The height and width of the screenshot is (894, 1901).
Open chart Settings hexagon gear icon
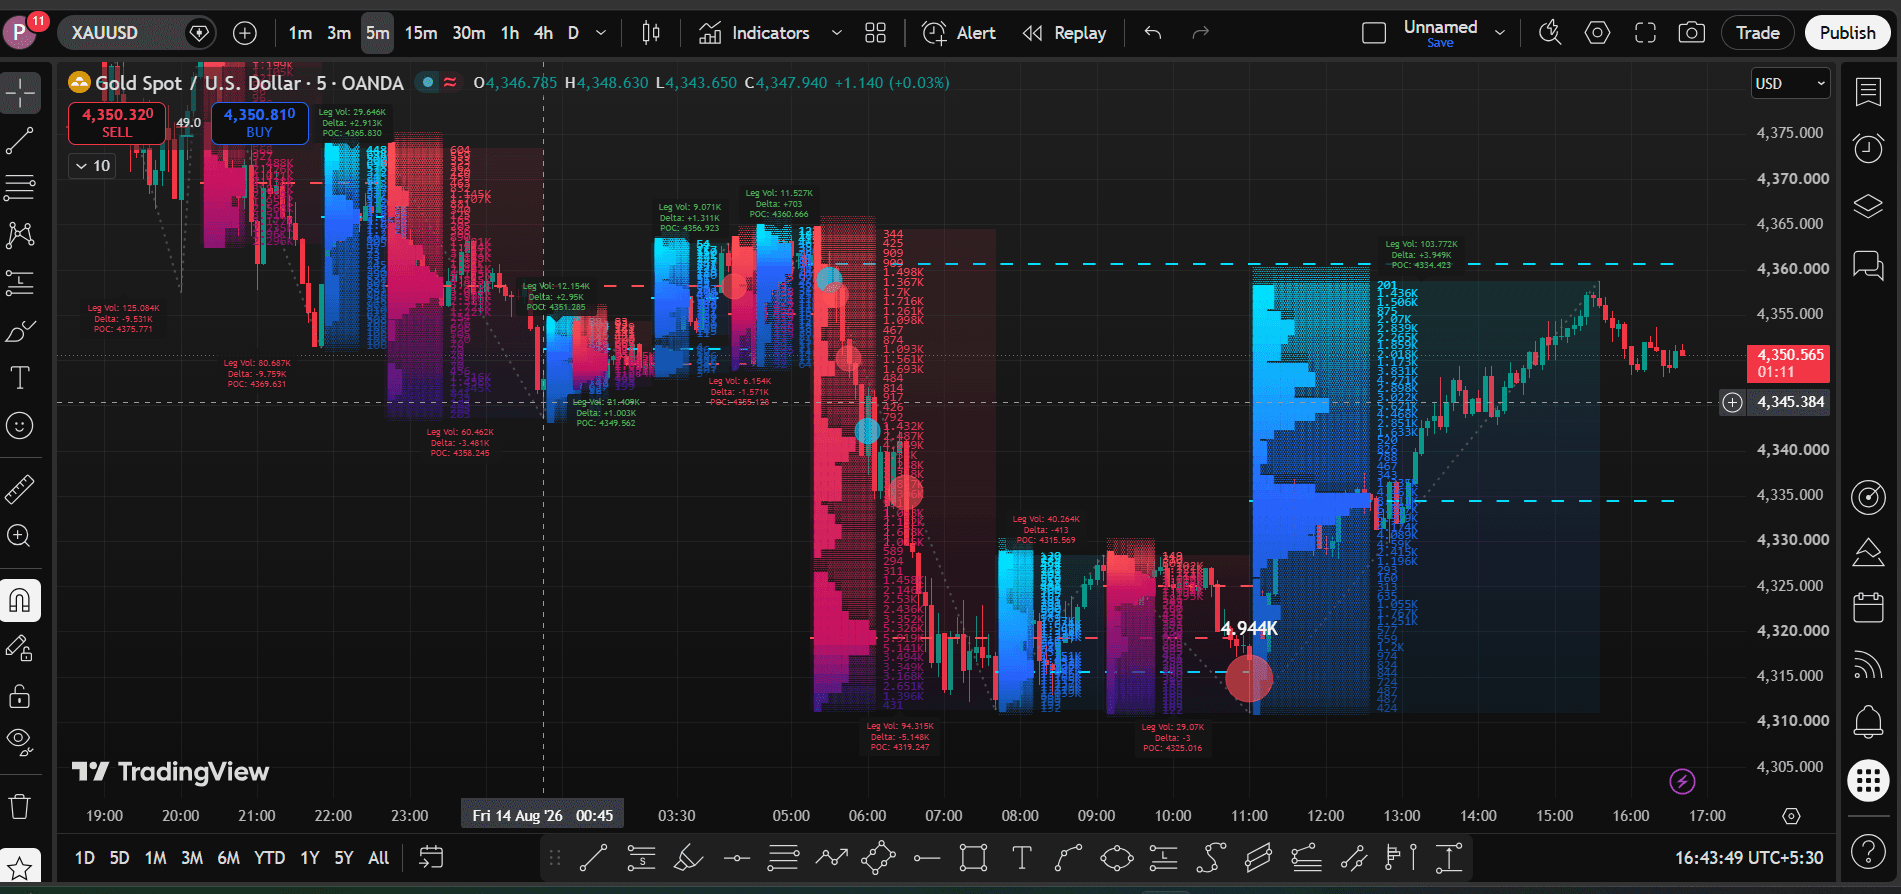click(x=1598, y=33)
